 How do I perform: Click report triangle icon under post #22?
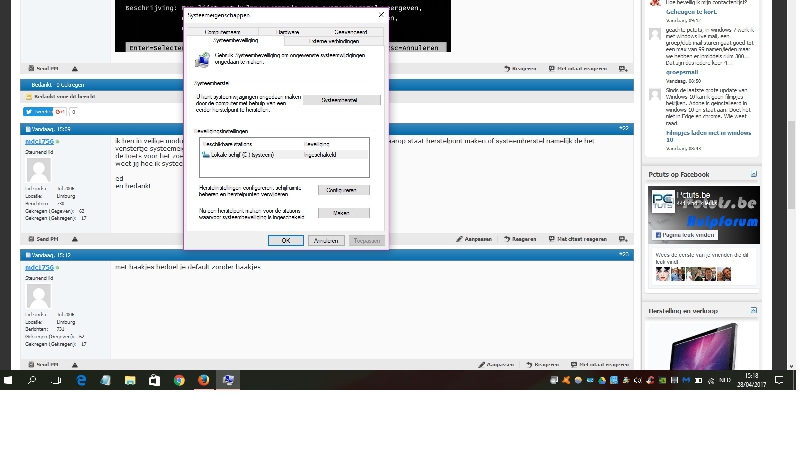[75, 239]
